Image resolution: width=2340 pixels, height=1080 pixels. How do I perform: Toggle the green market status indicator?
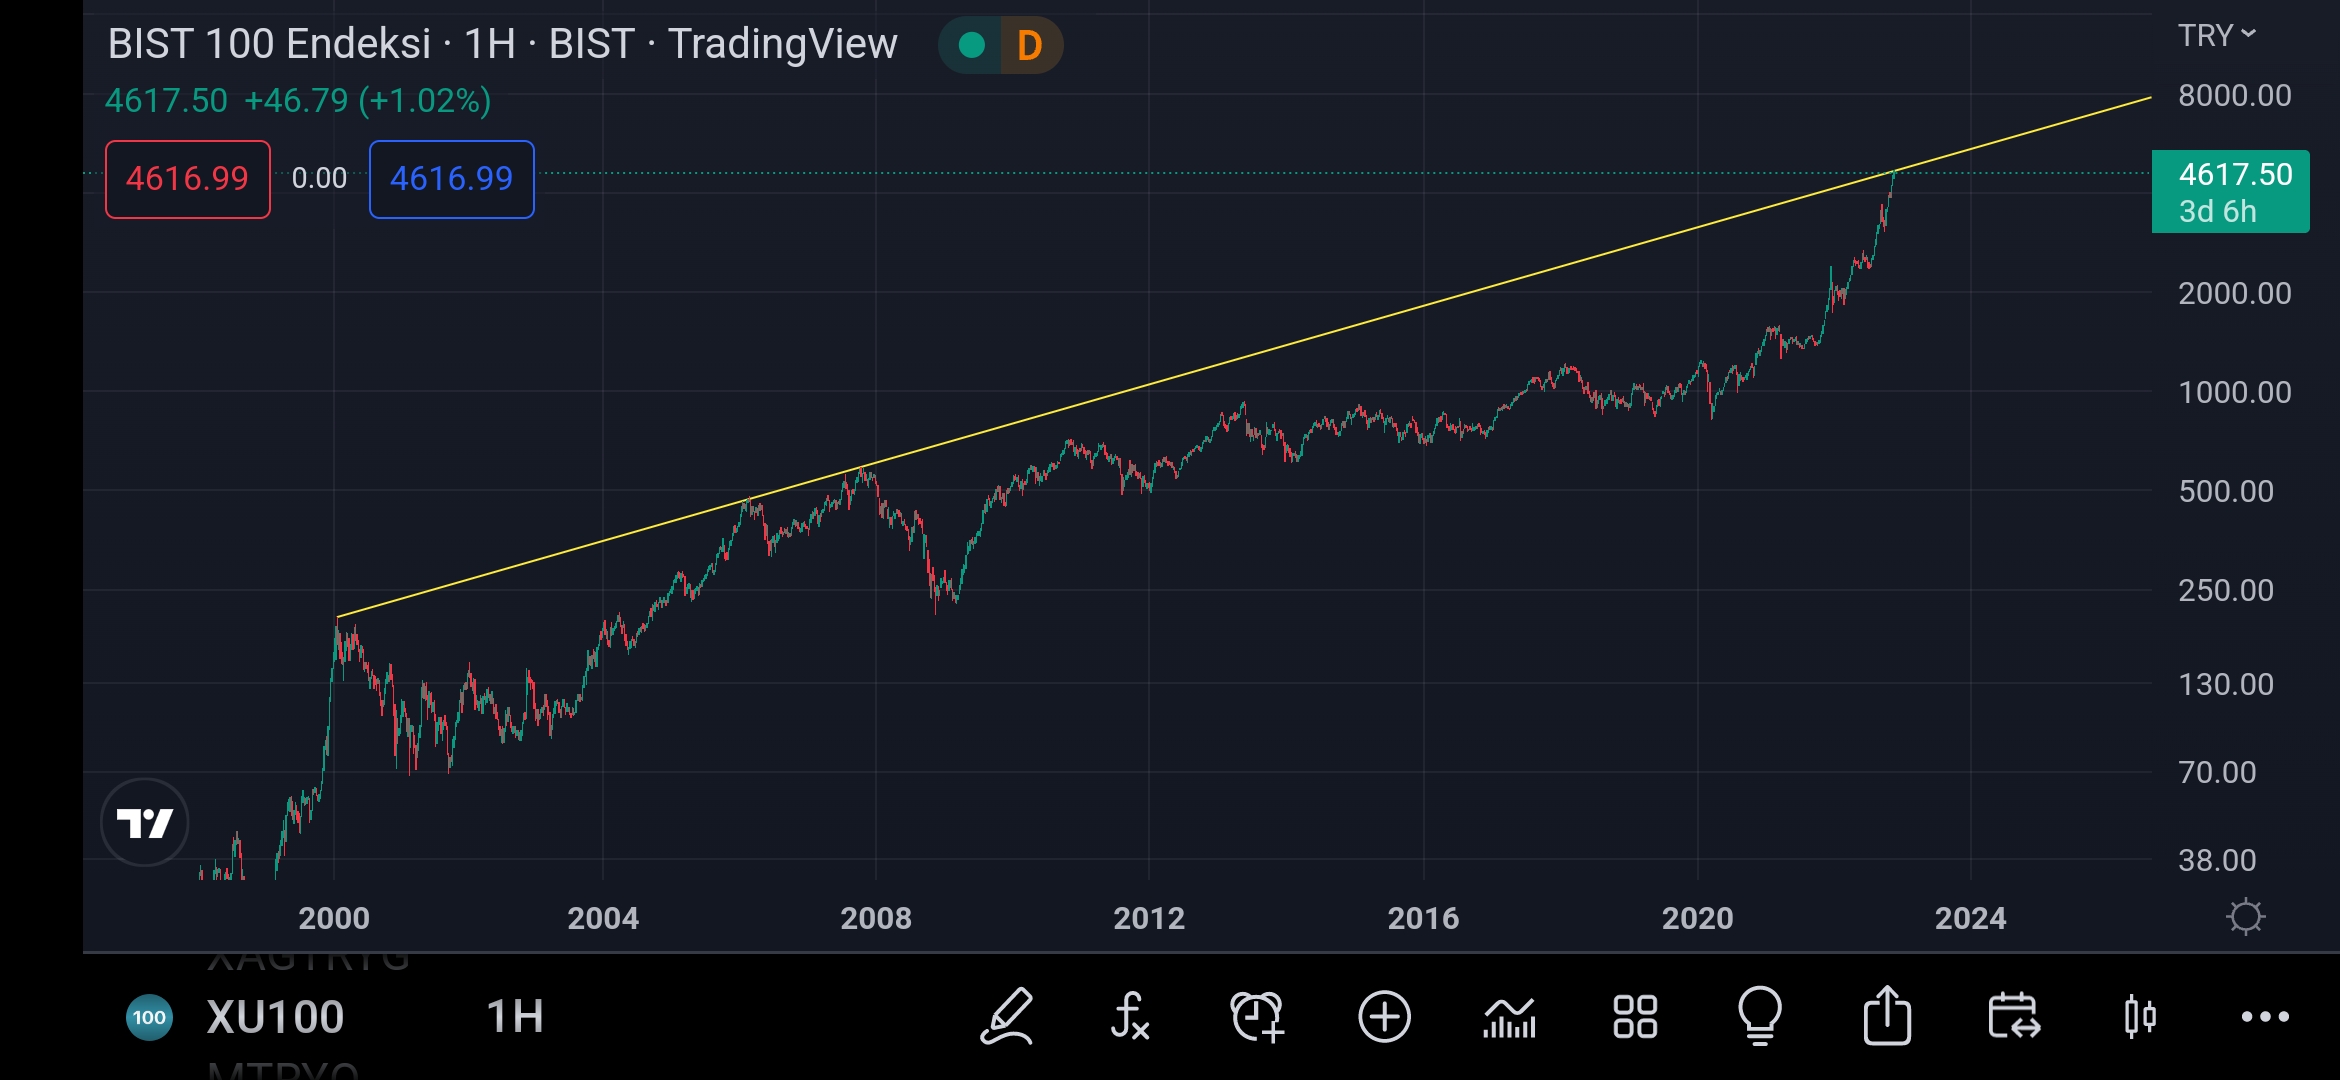coord(971,45)
